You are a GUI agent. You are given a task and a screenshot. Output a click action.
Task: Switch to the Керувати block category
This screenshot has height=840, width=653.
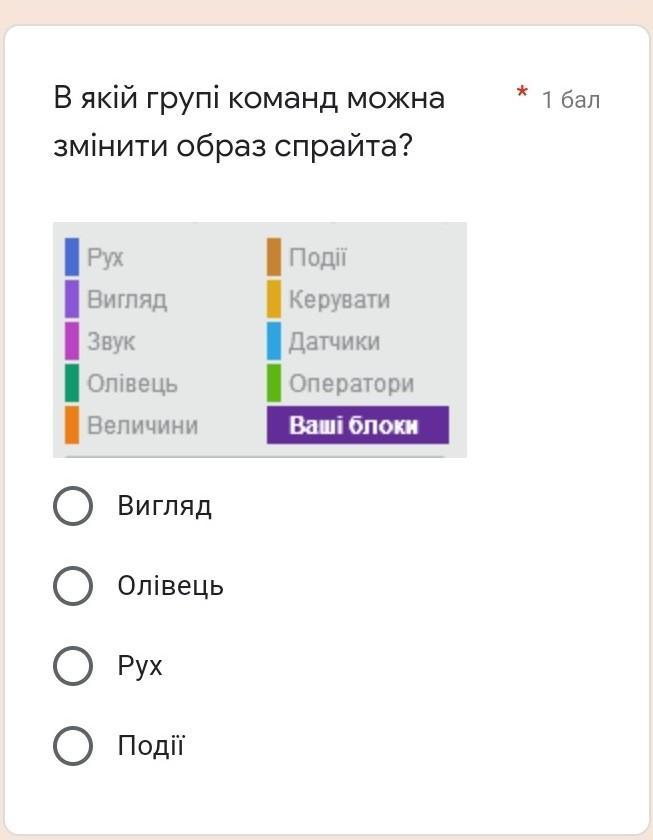pyautogui.click(x=339, y=300)
